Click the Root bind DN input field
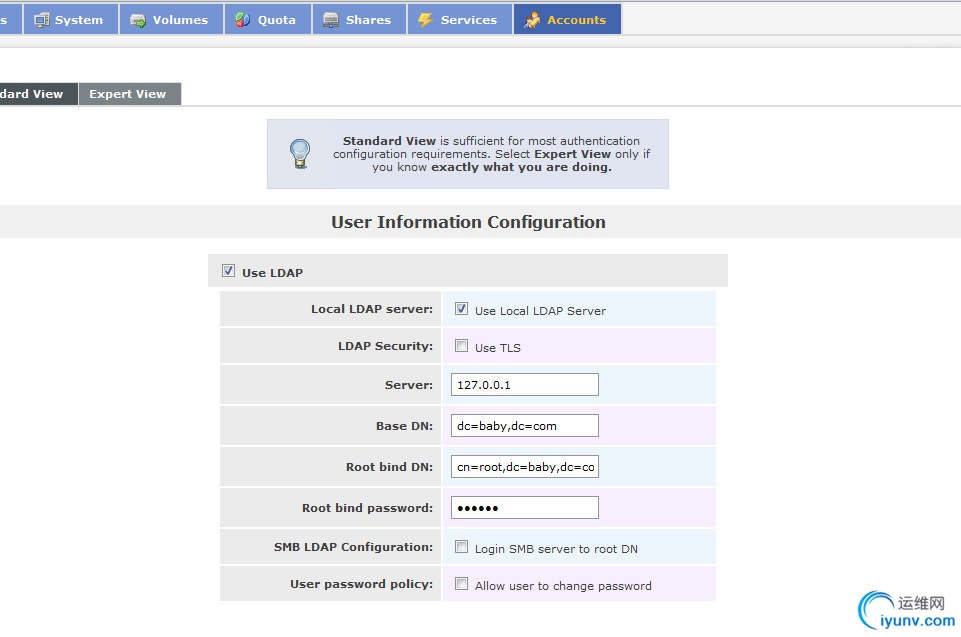961x637 pixels. click(x=524, y=467)
